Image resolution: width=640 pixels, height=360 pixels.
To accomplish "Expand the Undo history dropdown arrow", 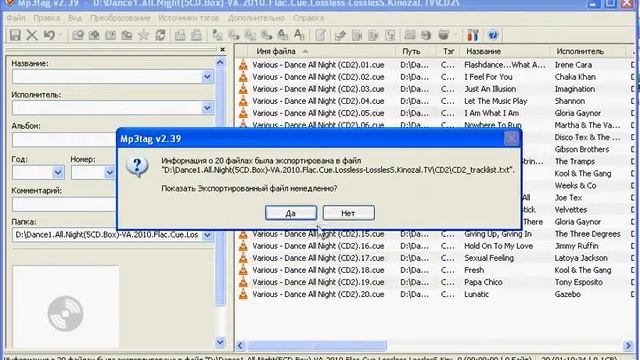I will [60, 35].
